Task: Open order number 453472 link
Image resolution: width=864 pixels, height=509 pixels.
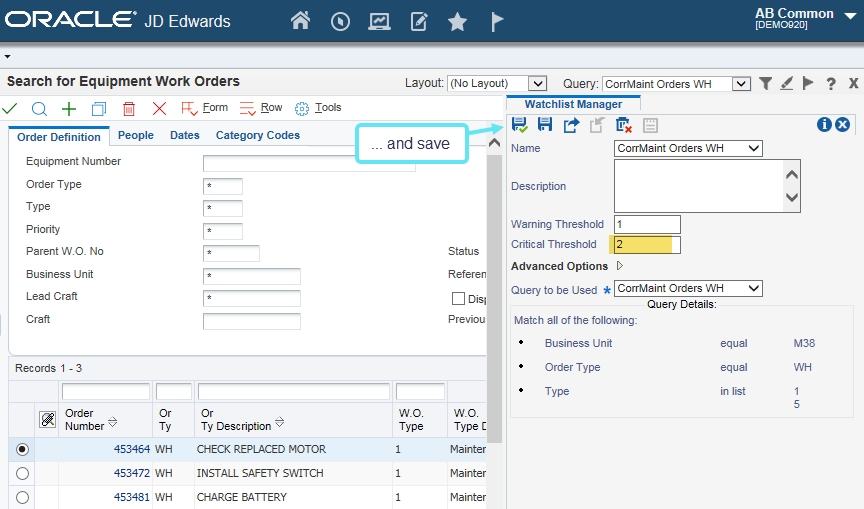Action: point(132,473)
